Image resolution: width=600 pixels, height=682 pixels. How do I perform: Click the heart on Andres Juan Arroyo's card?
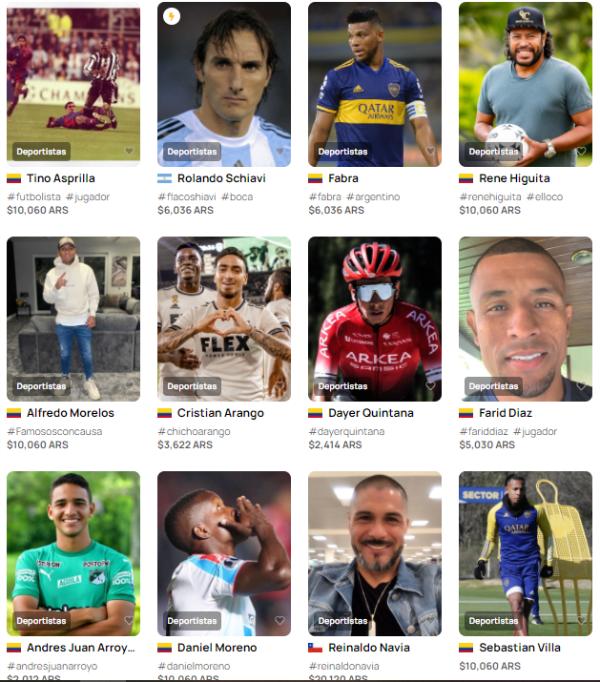coord(129,620)
